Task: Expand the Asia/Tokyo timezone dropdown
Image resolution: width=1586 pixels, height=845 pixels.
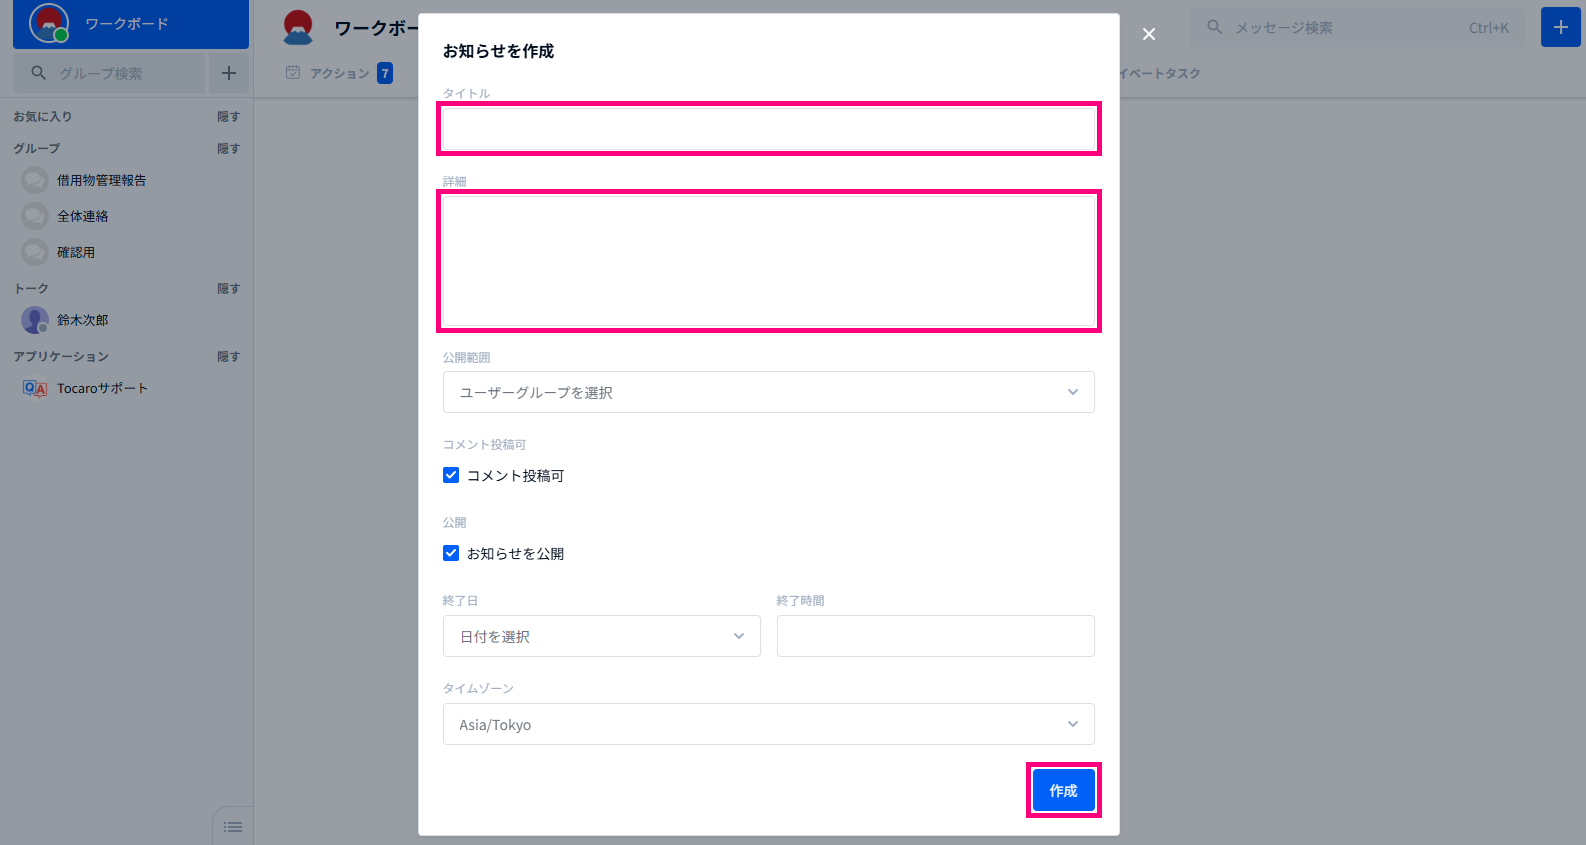Action: [x=768, y=724]
